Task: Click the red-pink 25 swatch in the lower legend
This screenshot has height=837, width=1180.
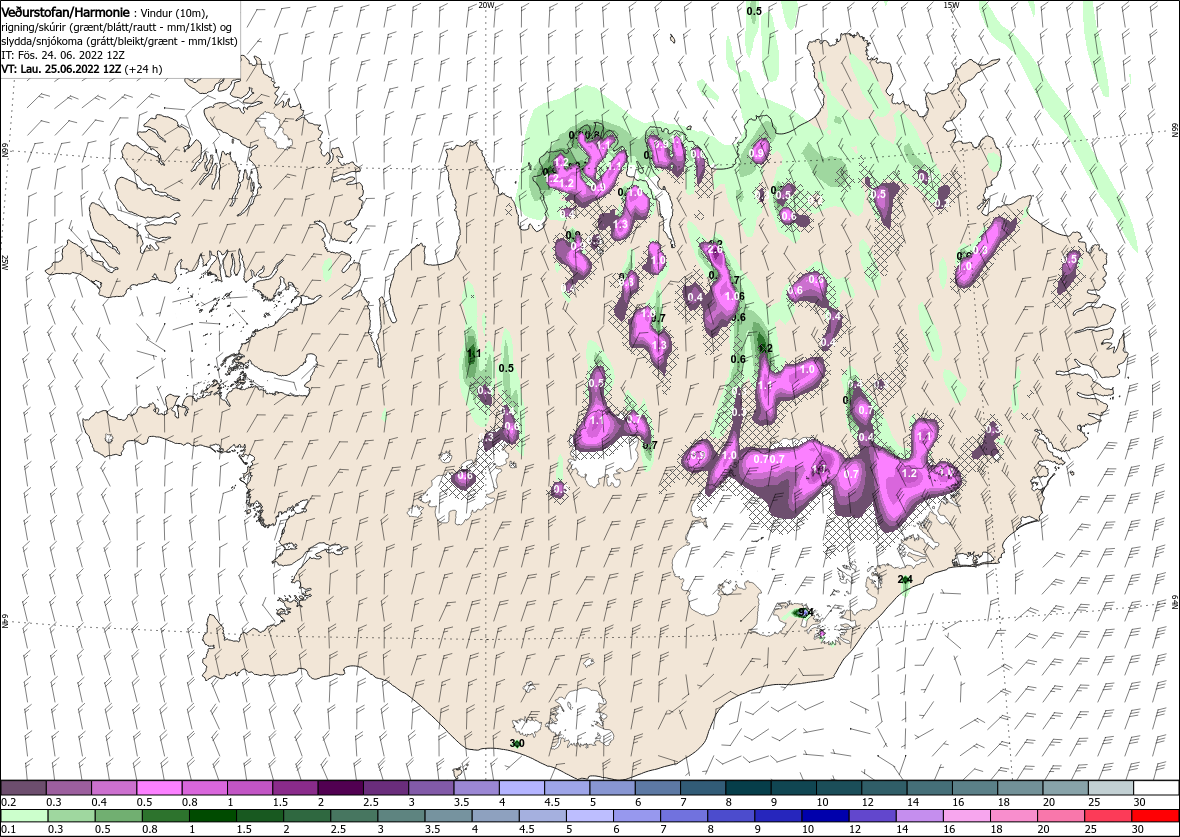Action: pyautogui.click(x=1107, y=816)
